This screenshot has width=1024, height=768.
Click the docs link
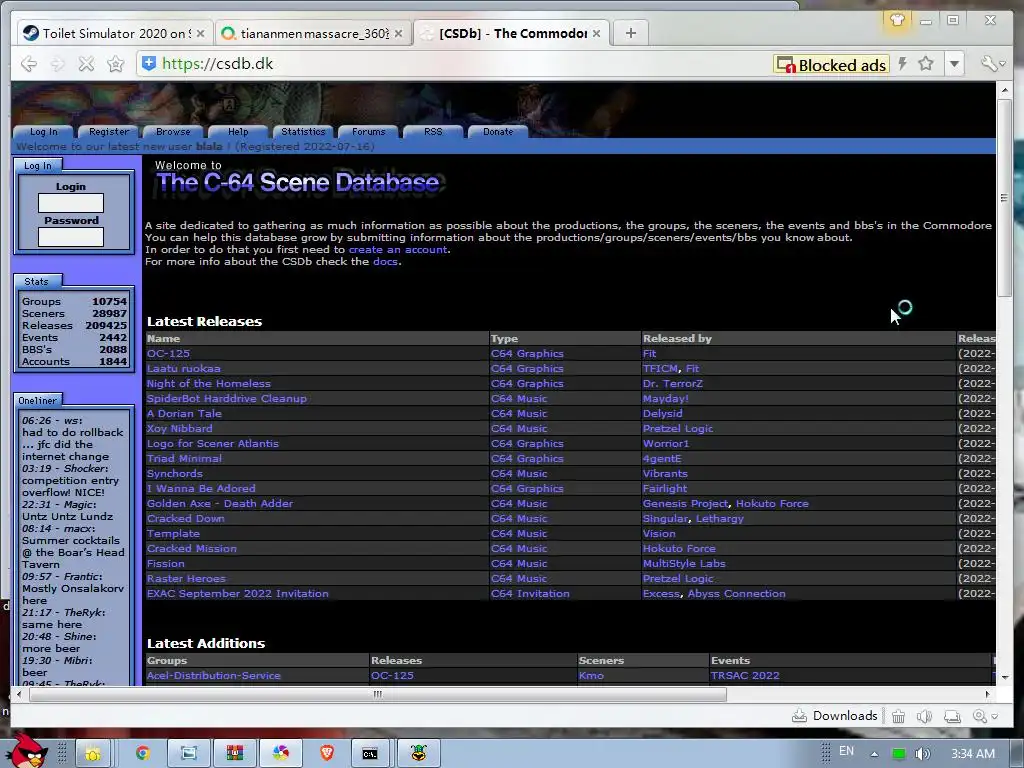(385, 261)
